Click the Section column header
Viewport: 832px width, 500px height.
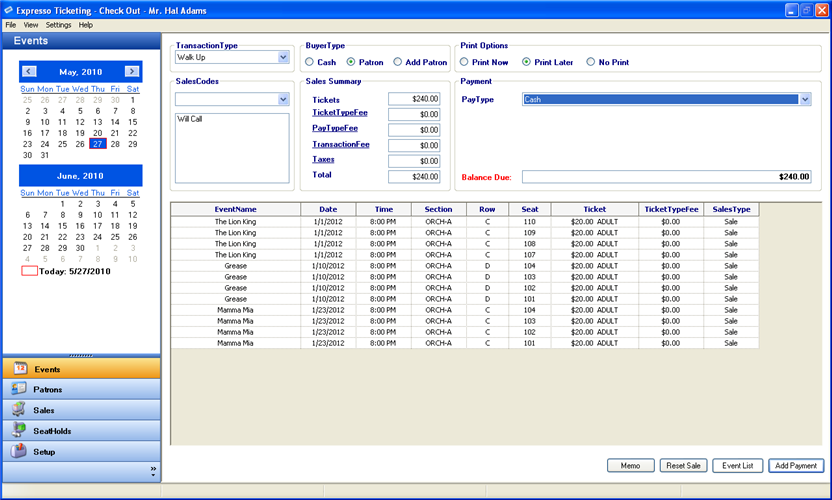click(438, 209)
